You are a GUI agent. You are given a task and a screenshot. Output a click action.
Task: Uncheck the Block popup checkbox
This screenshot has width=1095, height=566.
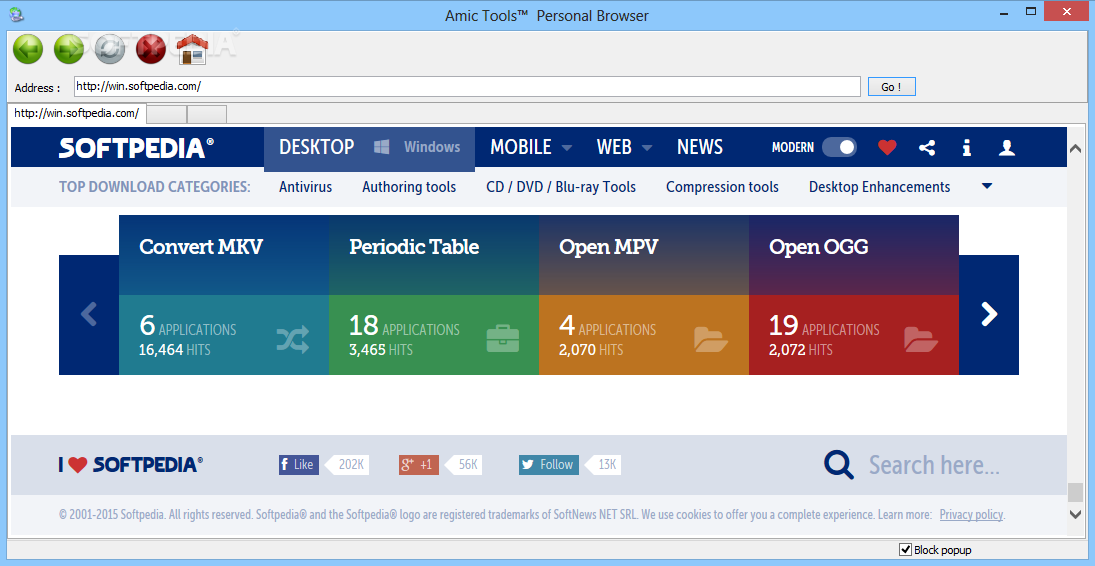click(906, 549)
